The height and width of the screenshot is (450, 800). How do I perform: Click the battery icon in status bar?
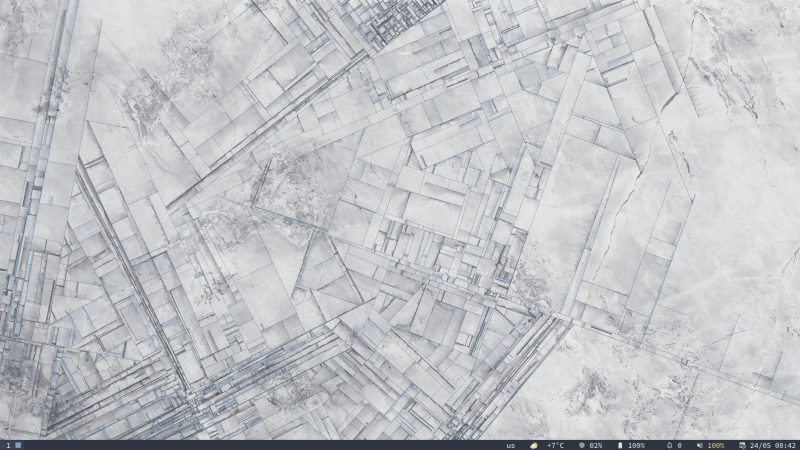point(620,445)
